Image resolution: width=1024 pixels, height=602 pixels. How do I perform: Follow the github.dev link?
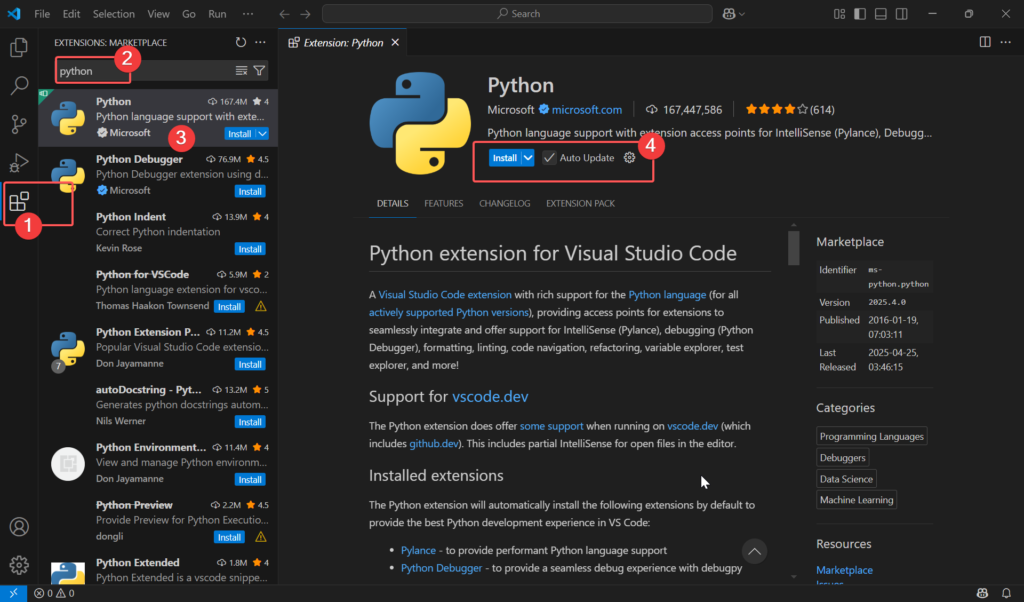[x=434, y=444]
